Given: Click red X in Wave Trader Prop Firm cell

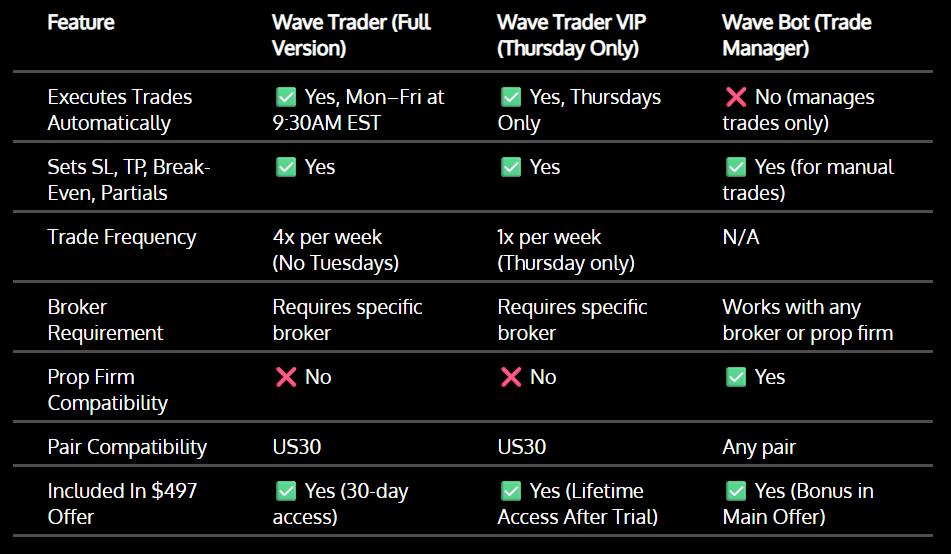Looking at the screenshot, I should tap(286, 377).
